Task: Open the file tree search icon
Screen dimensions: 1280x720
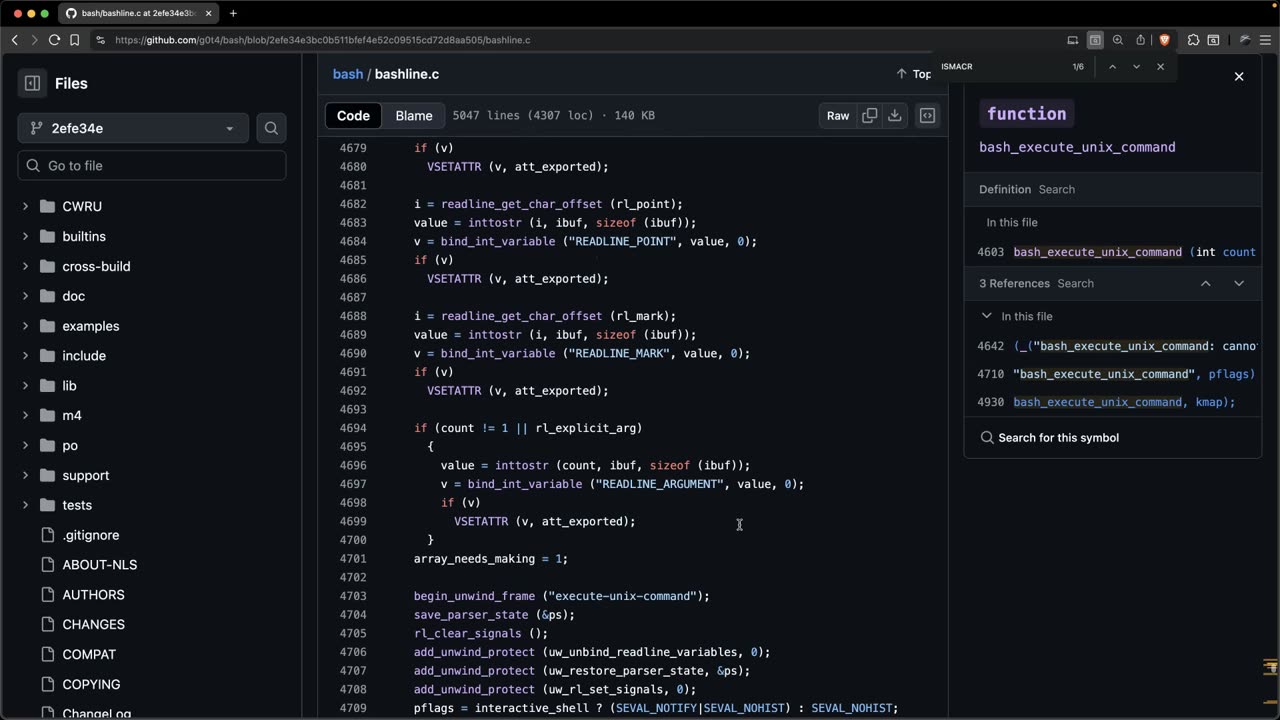Action: click(x=271, y=128)
